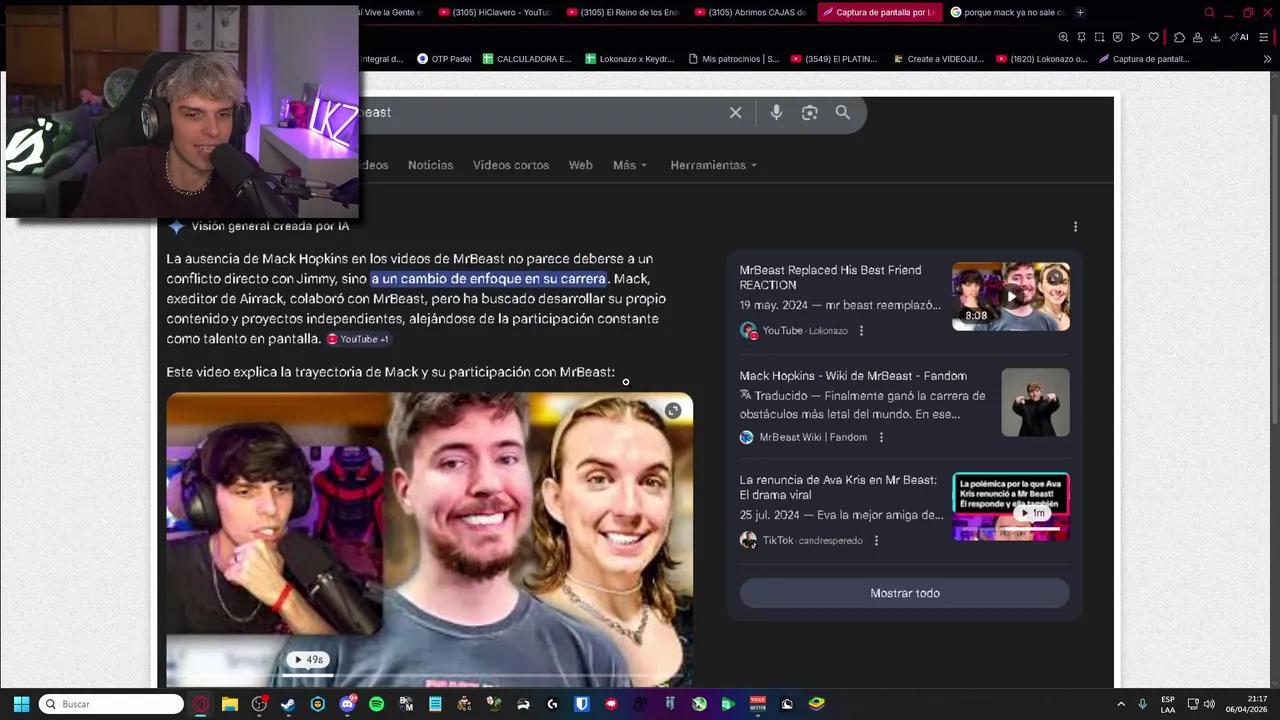Switch to Captura de pantalla tab
This screenshot has width=1280, height=720.
click(x=879, y=12)
